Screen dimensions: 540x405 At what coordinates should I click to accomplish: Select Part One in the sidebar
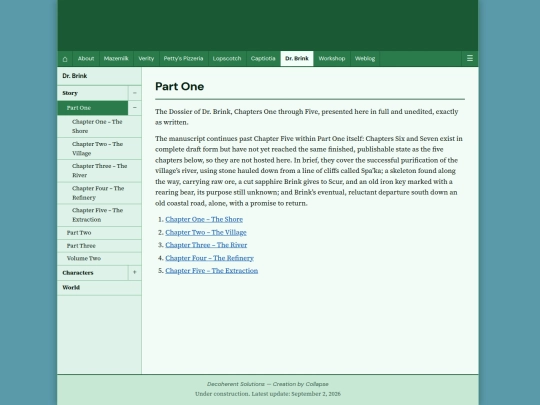click(x=93, y=108)
